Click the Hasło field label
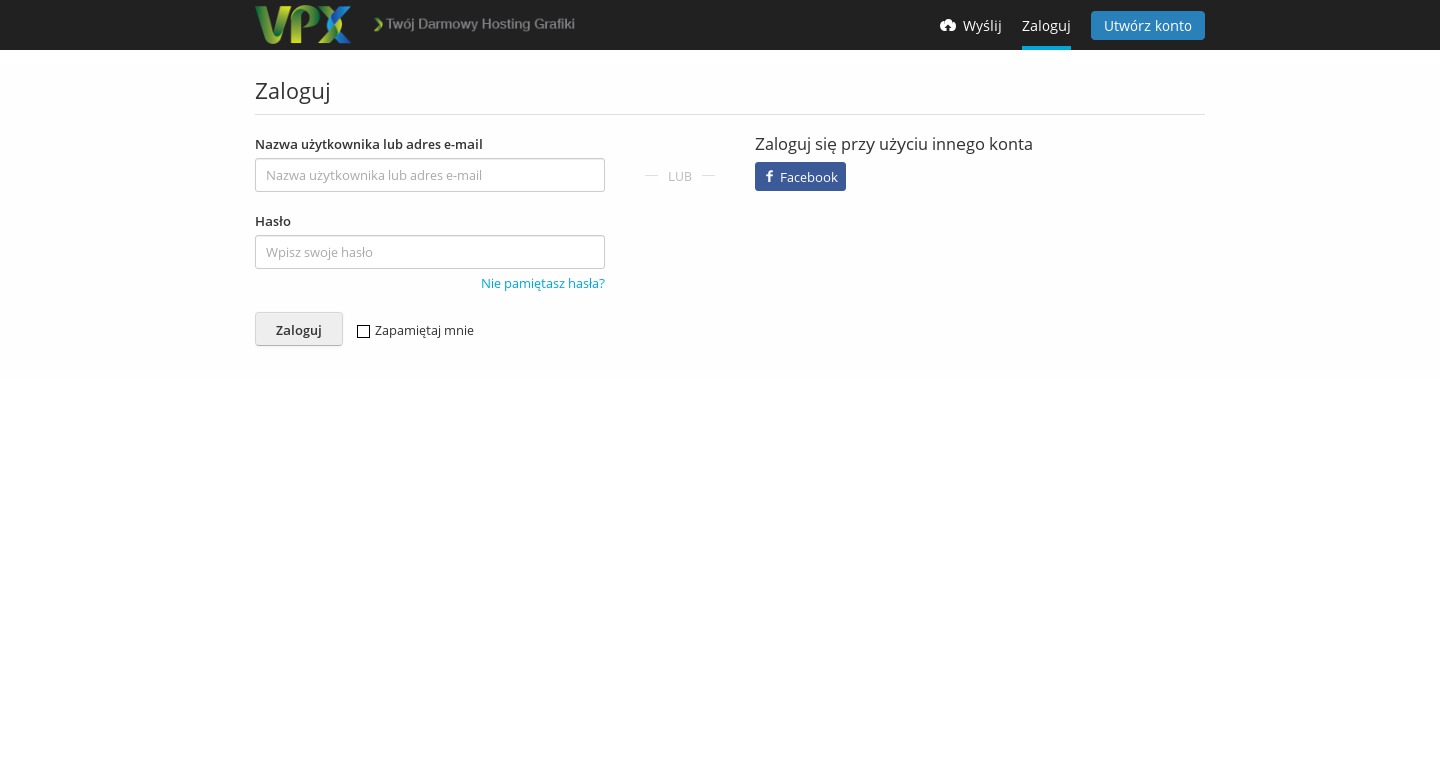Image resolution: width=1440 pixels, height=783 pixels. click(273, 222)
